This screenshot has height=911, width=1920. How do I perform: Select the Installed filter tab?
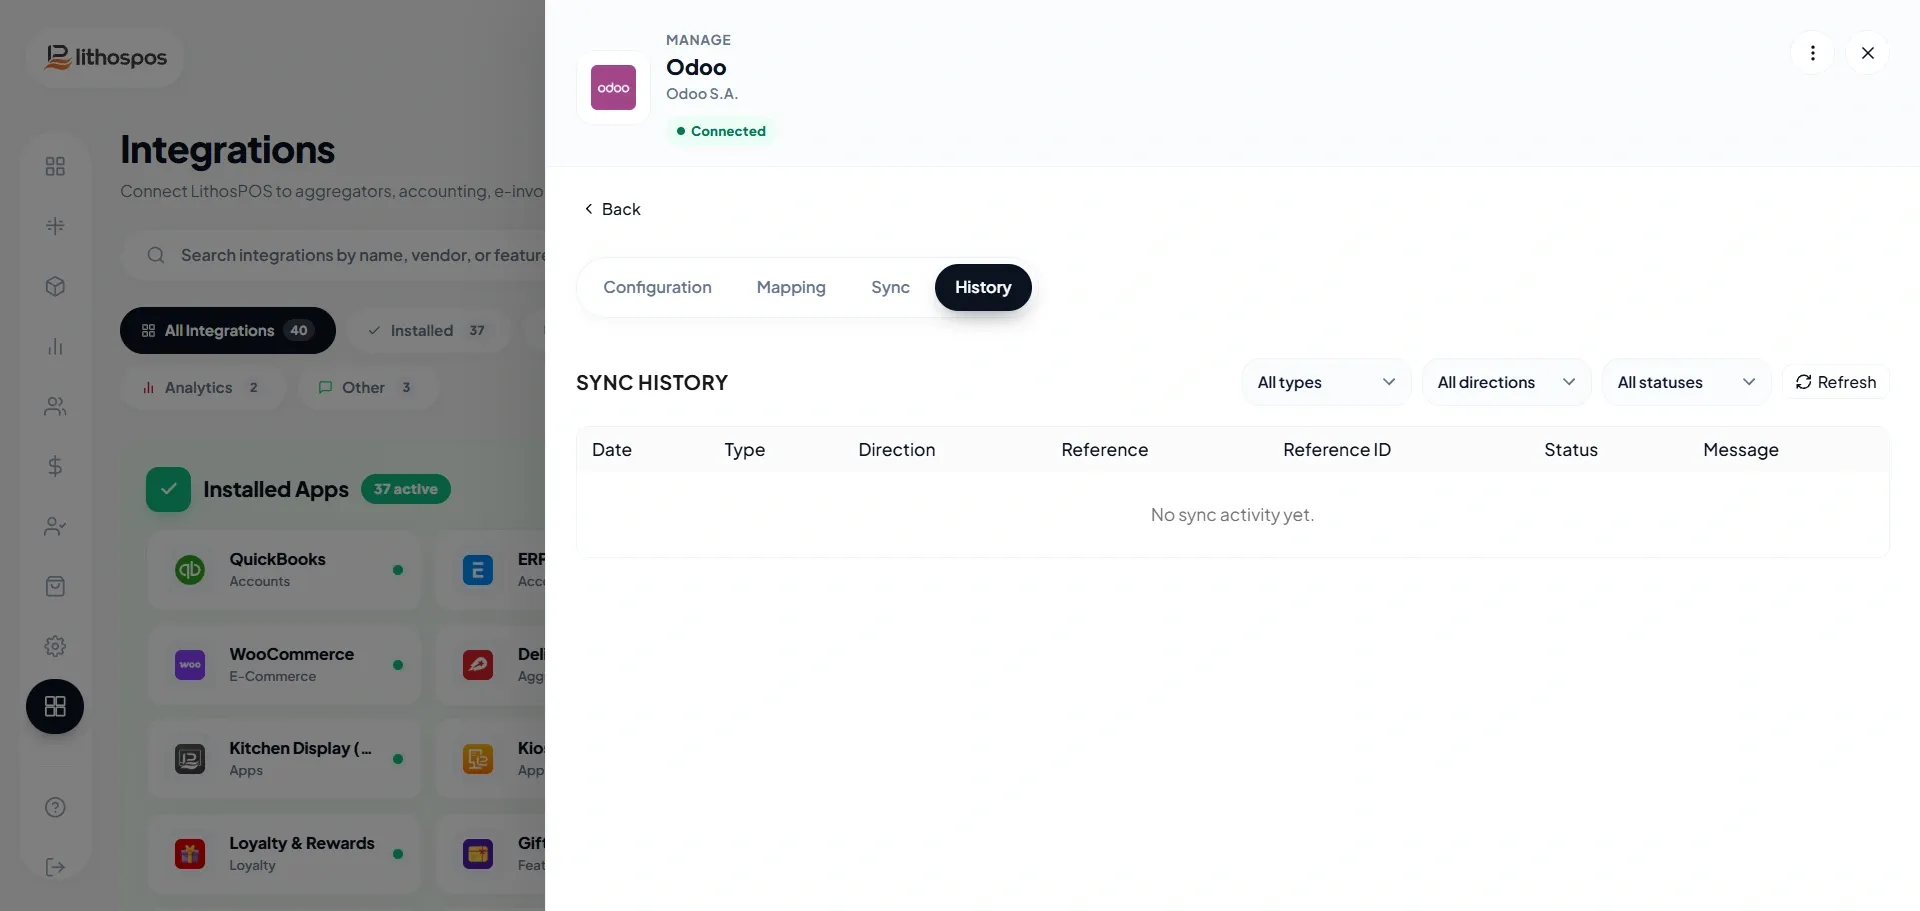tap(428, 331)
